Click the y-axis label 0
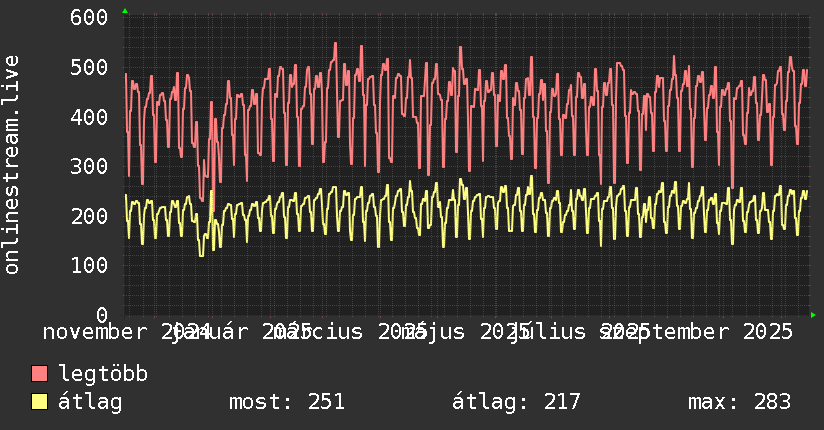Image resolution: width=824 pixels, height=430 pixels. click(102, 315)
